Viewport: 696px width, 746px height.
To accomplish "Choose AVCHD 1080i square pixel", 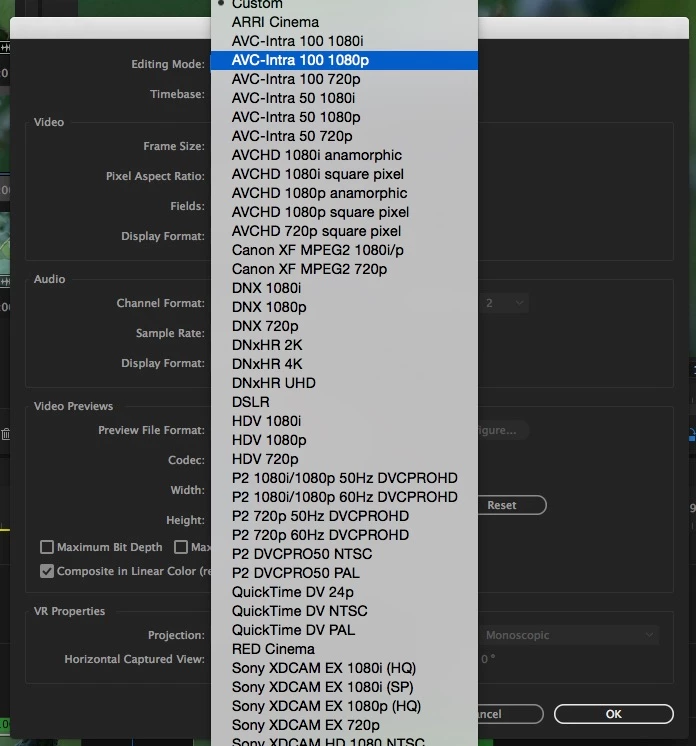I will [344, 174].
